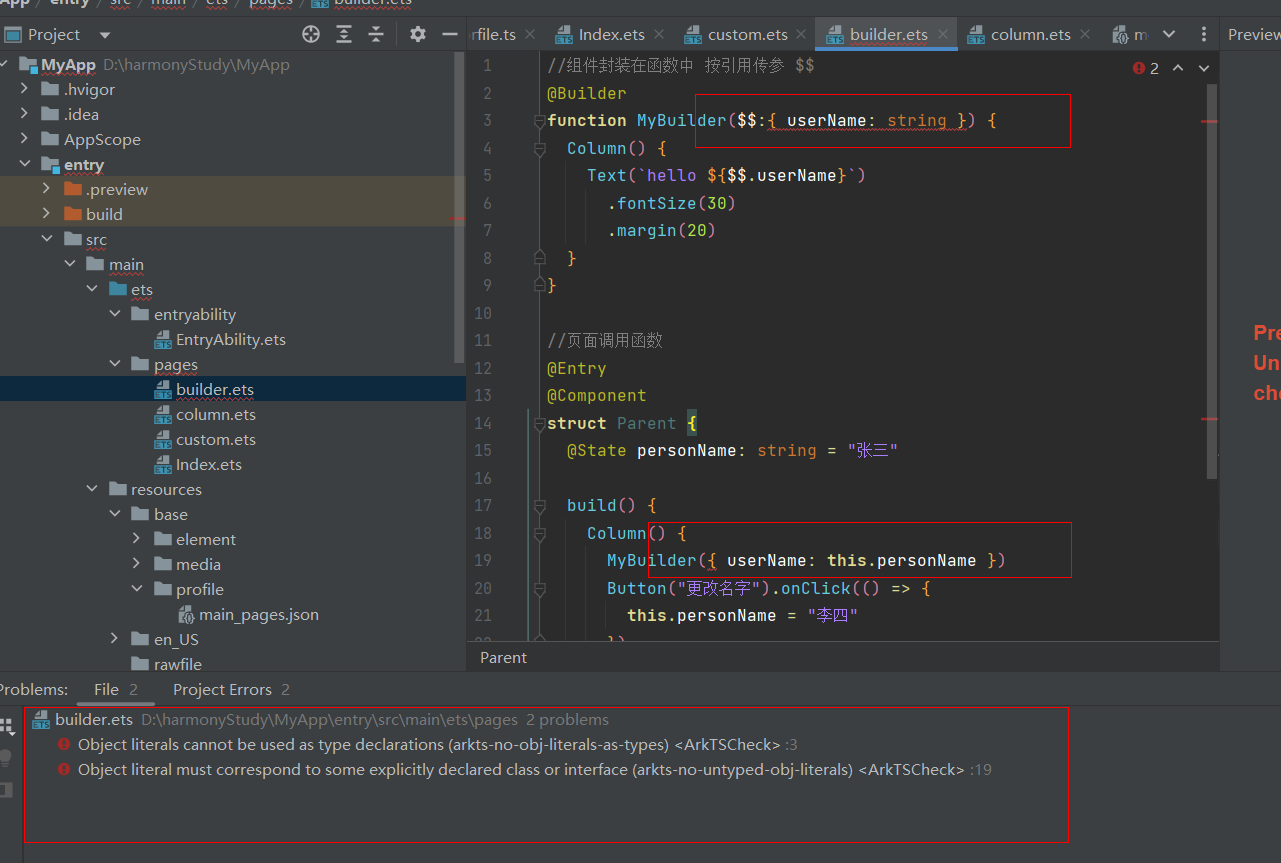
Task: Click the red error stripe mark near line 3
Action: [x=1209, y=121]
